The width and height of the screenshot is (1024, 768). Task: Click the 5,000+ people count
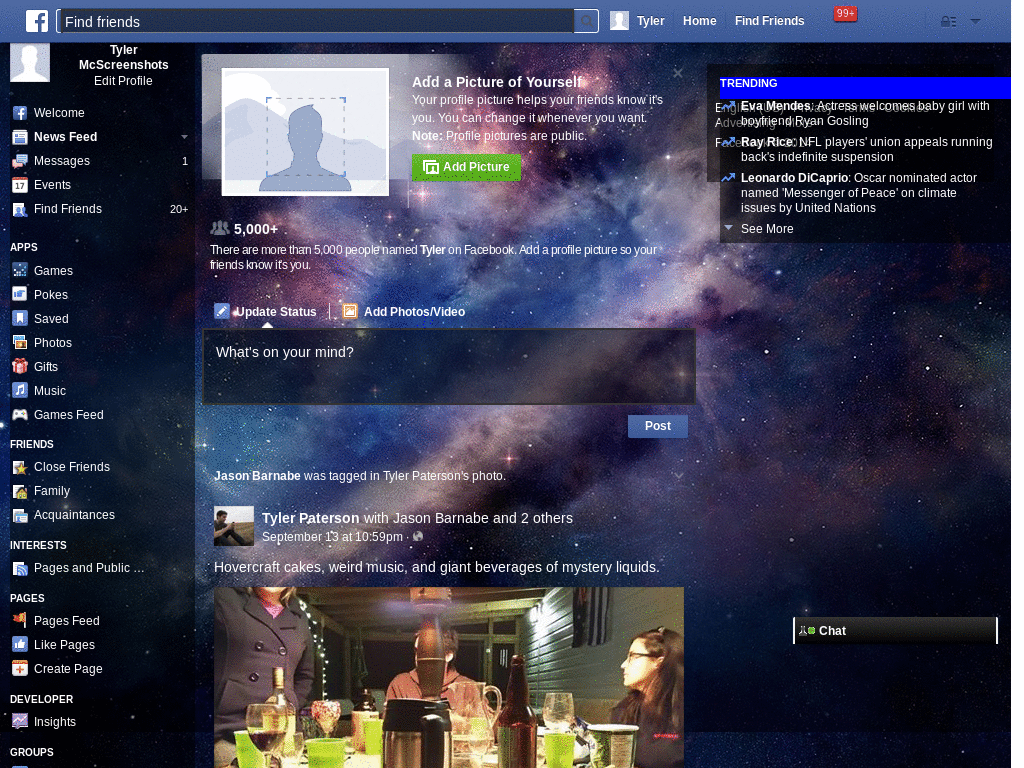tap(255, 230)
